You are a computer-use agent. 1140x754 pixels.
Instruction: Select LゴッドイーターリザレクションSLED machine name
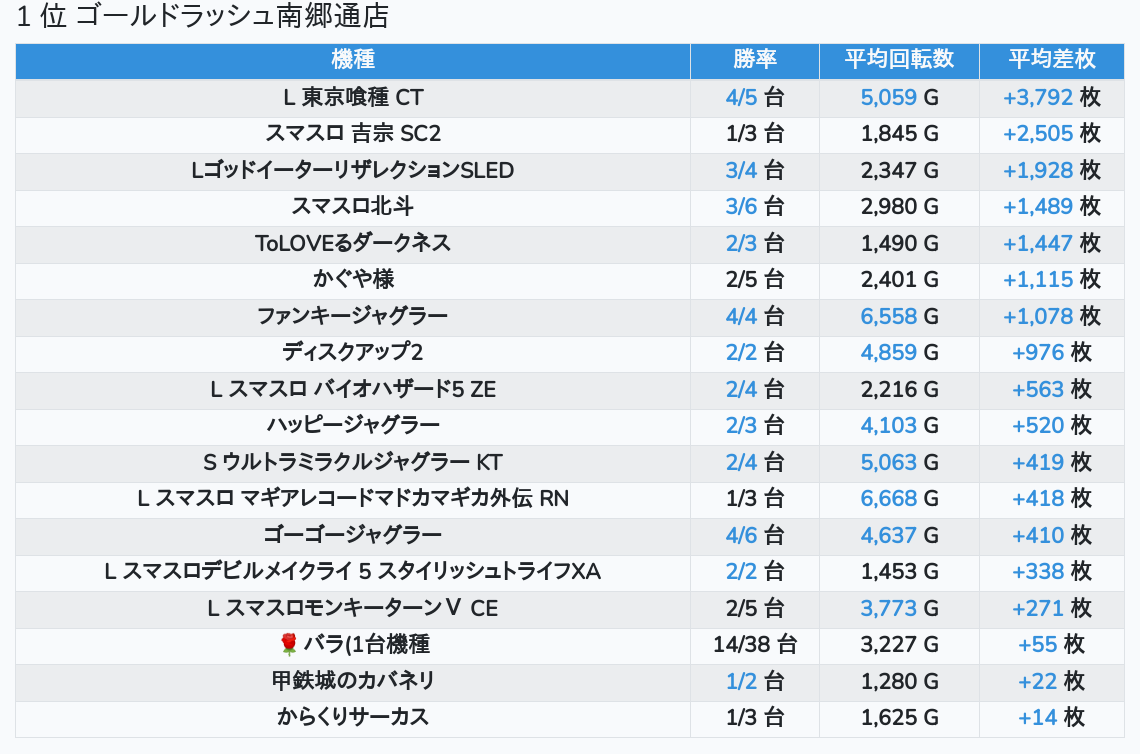click(353, 170)
